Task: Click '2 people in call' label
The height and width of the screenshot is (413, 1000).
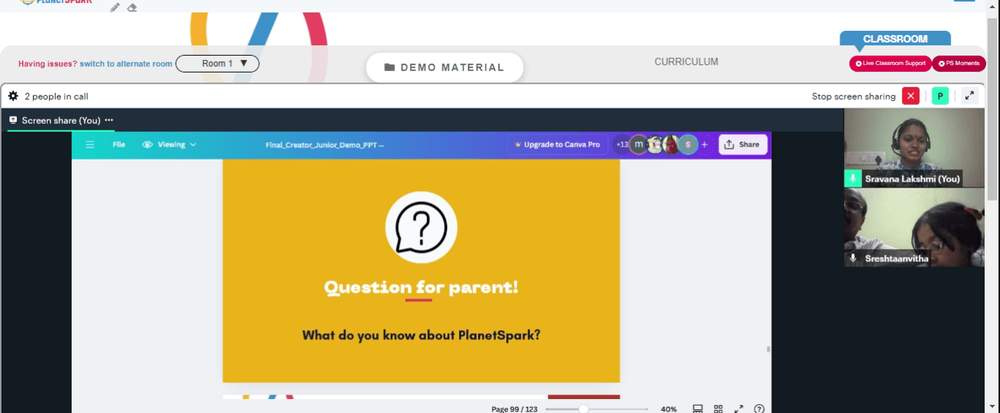Action: pyautogui.click(x=56, y=97)
